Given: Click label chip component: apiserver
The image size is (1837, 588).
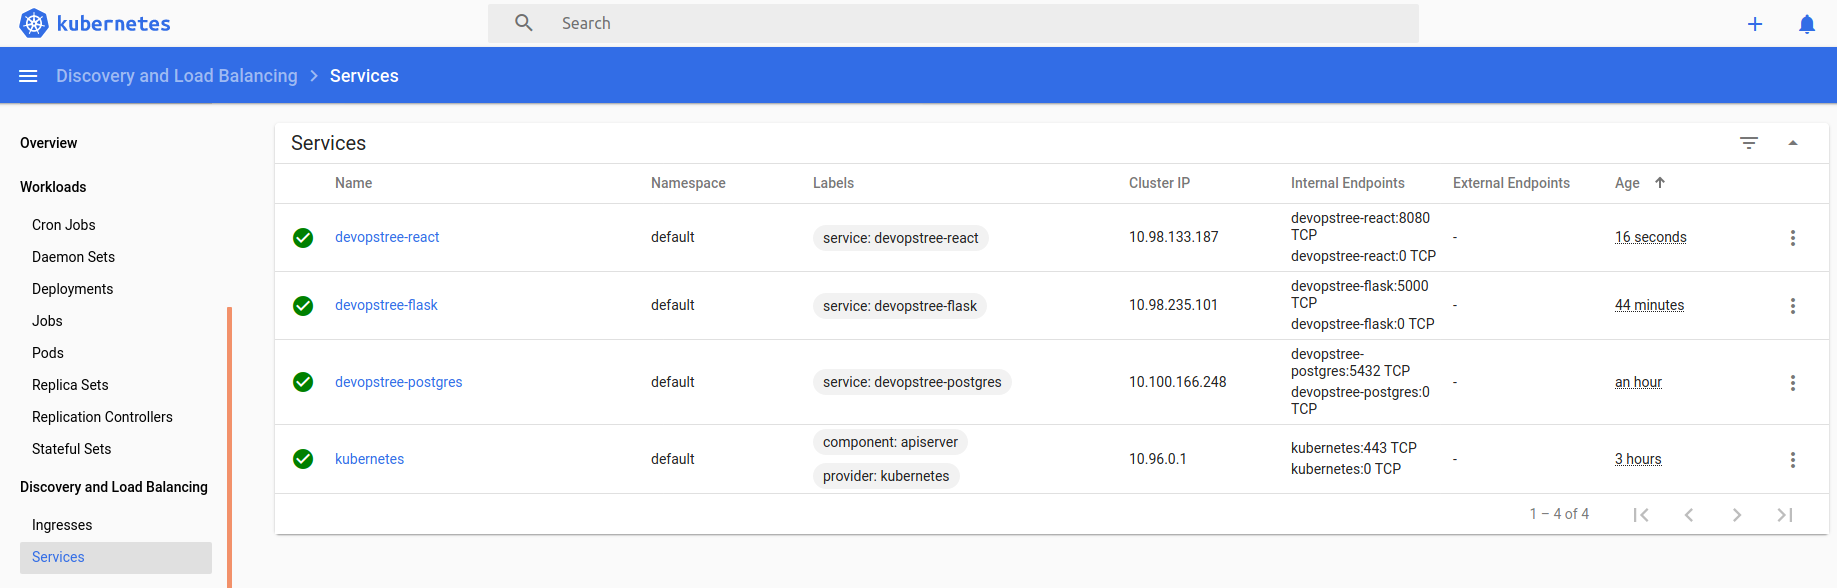Looking at the screenshot, I should [890, 442].
